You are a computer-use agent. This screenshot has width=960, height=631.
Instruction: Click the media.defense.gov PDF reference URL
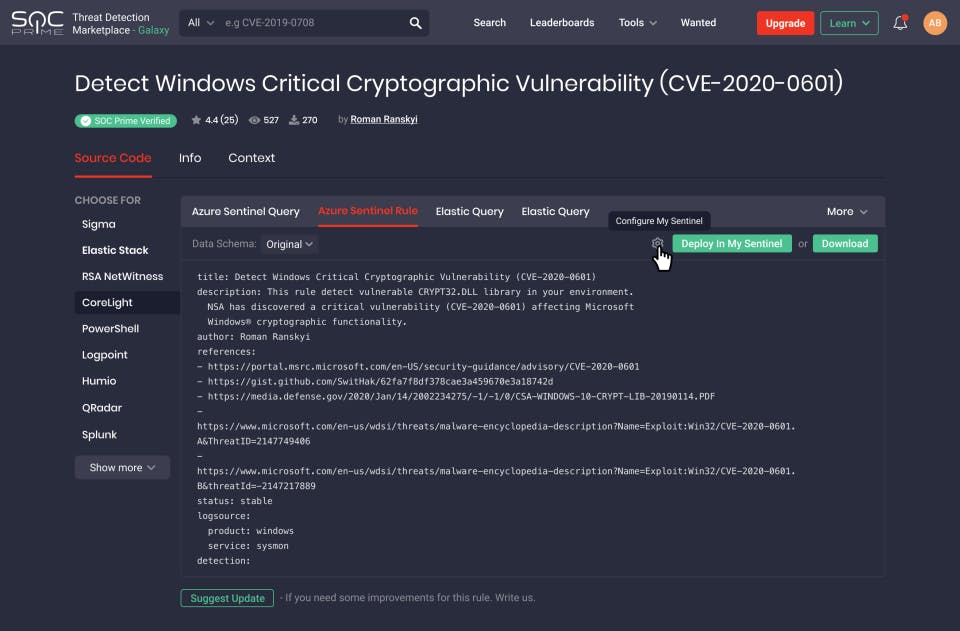[461, 397]
